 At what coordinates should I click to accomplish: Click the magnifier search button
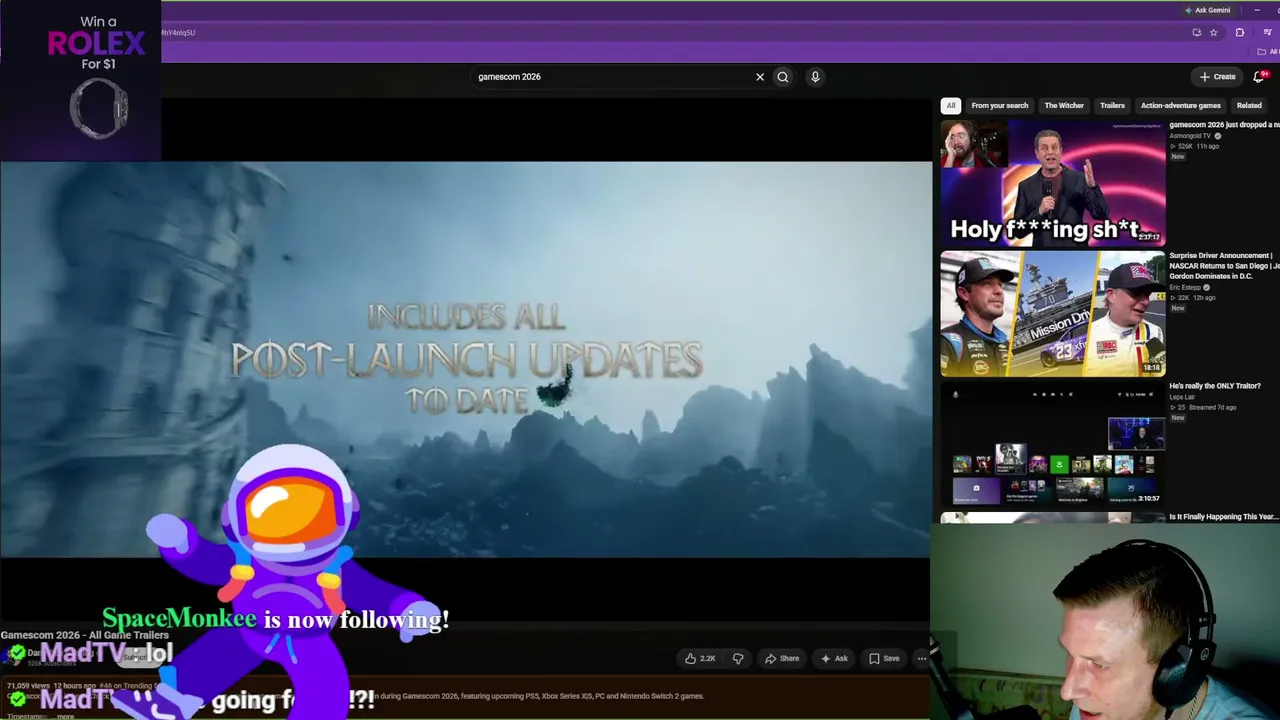(783, 77)
